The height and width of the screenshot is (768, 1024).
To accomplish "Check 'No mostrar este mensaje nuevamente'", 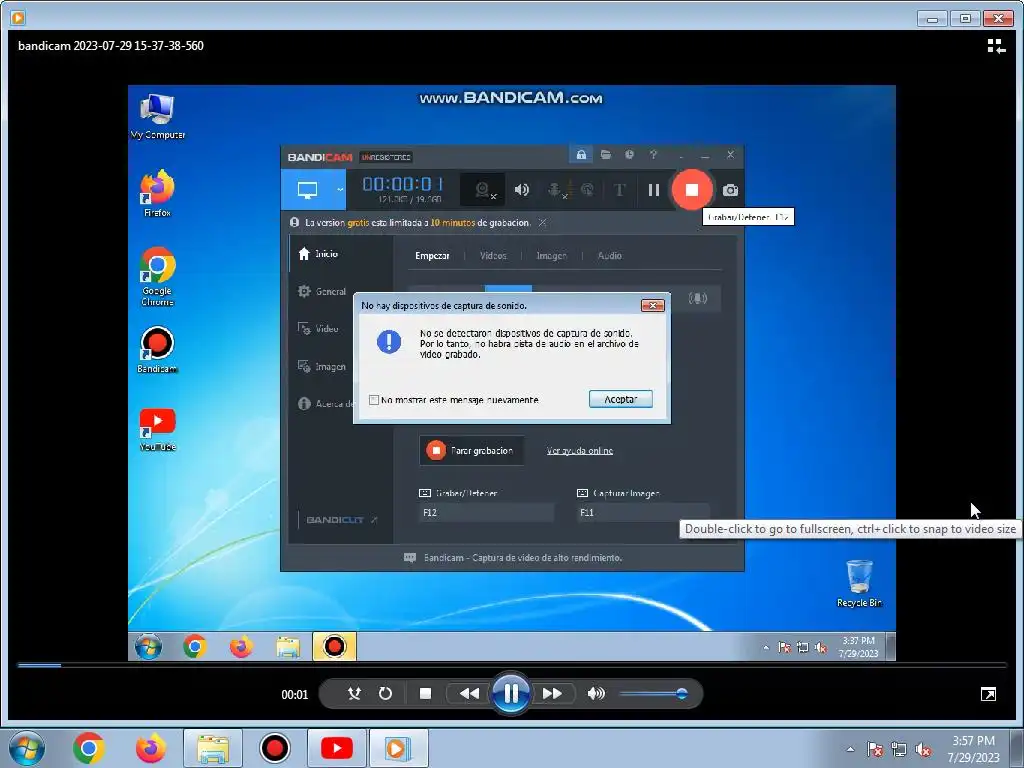I will pos(374,400).
